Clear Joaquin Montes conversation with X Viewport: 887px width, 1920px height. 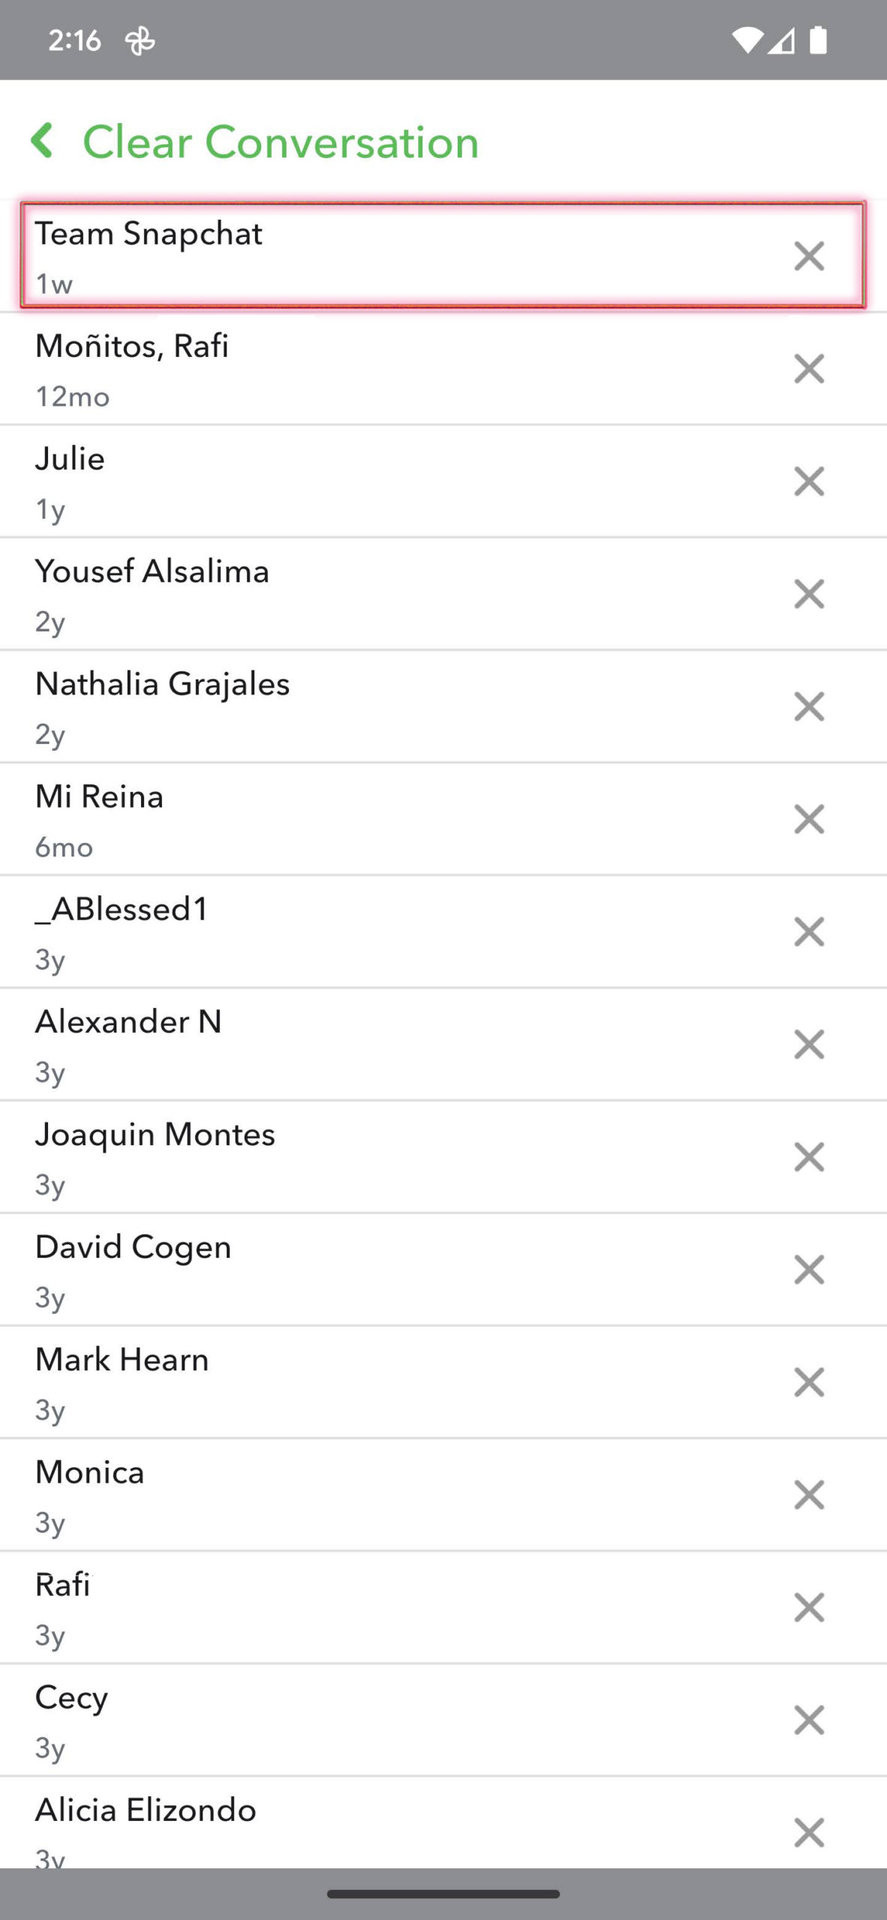point(809,1157)
